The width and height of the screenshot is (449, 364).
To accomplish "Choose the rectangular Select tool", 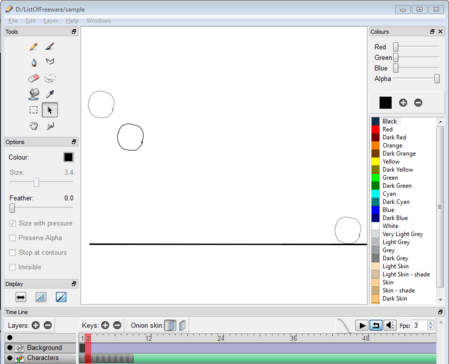I will click(33, 110).
